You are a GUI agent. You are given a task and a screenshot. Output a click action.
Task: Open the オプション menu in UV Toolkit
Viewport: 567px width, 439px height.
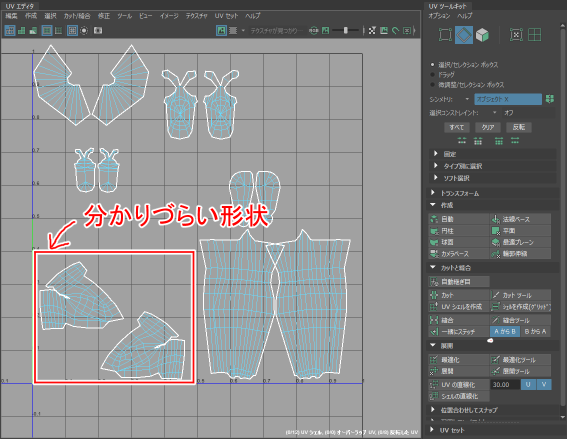click(439, 16)
